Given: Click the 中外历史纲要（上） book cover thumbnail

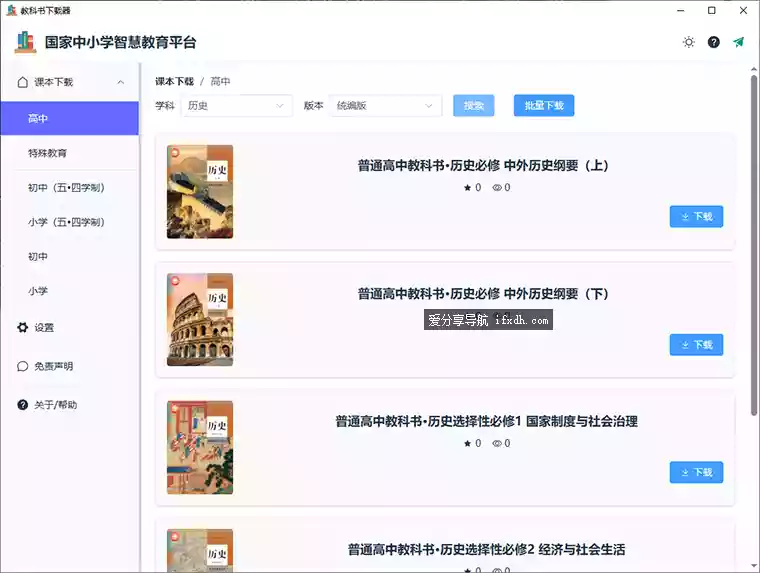Looking at the screenshot, I should [200, 191].
